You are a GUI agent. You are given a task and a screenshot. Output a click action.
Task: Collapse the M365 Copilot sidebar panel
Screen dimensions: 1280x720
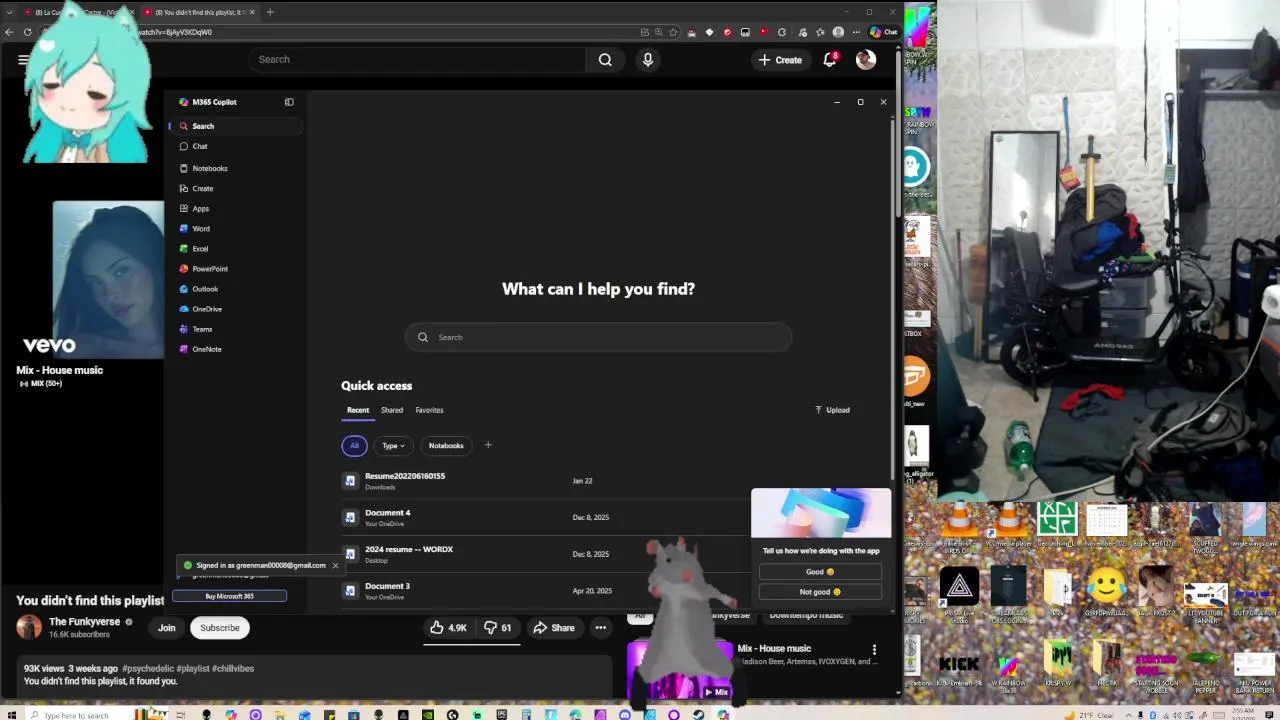click(289, 102)
